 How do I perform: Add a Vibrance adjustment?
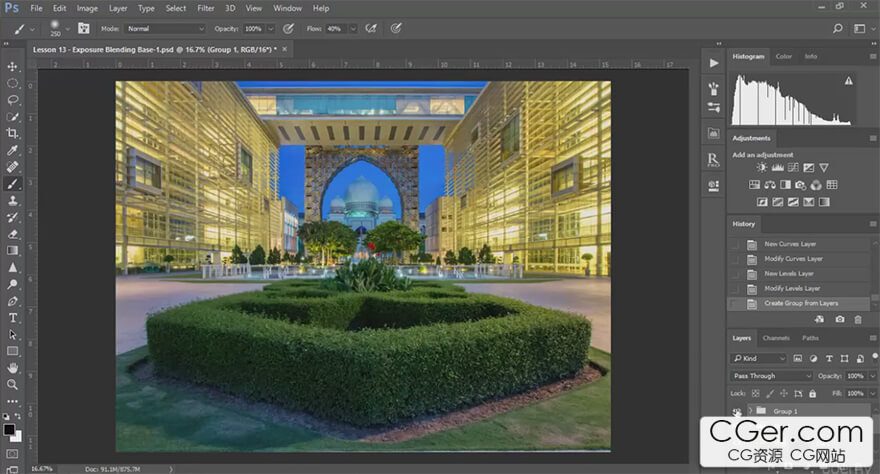pyautogui.click(x=824, y=168)
